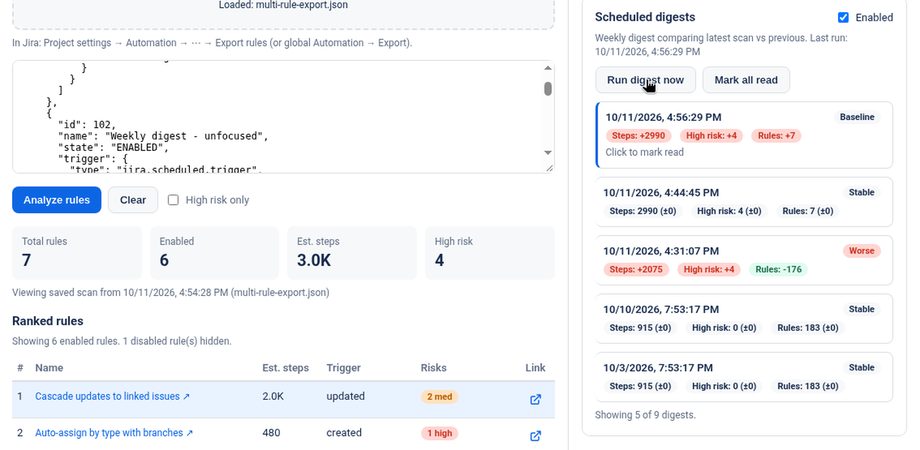Click the Worse status badge
This screenshot has width=920, height=450.
861,251
